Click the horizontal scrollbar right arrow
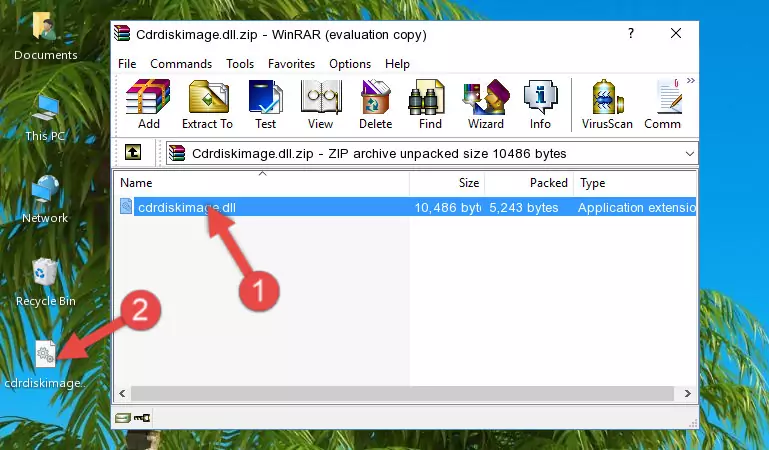 pyautogui.click(x=688, y=393)
